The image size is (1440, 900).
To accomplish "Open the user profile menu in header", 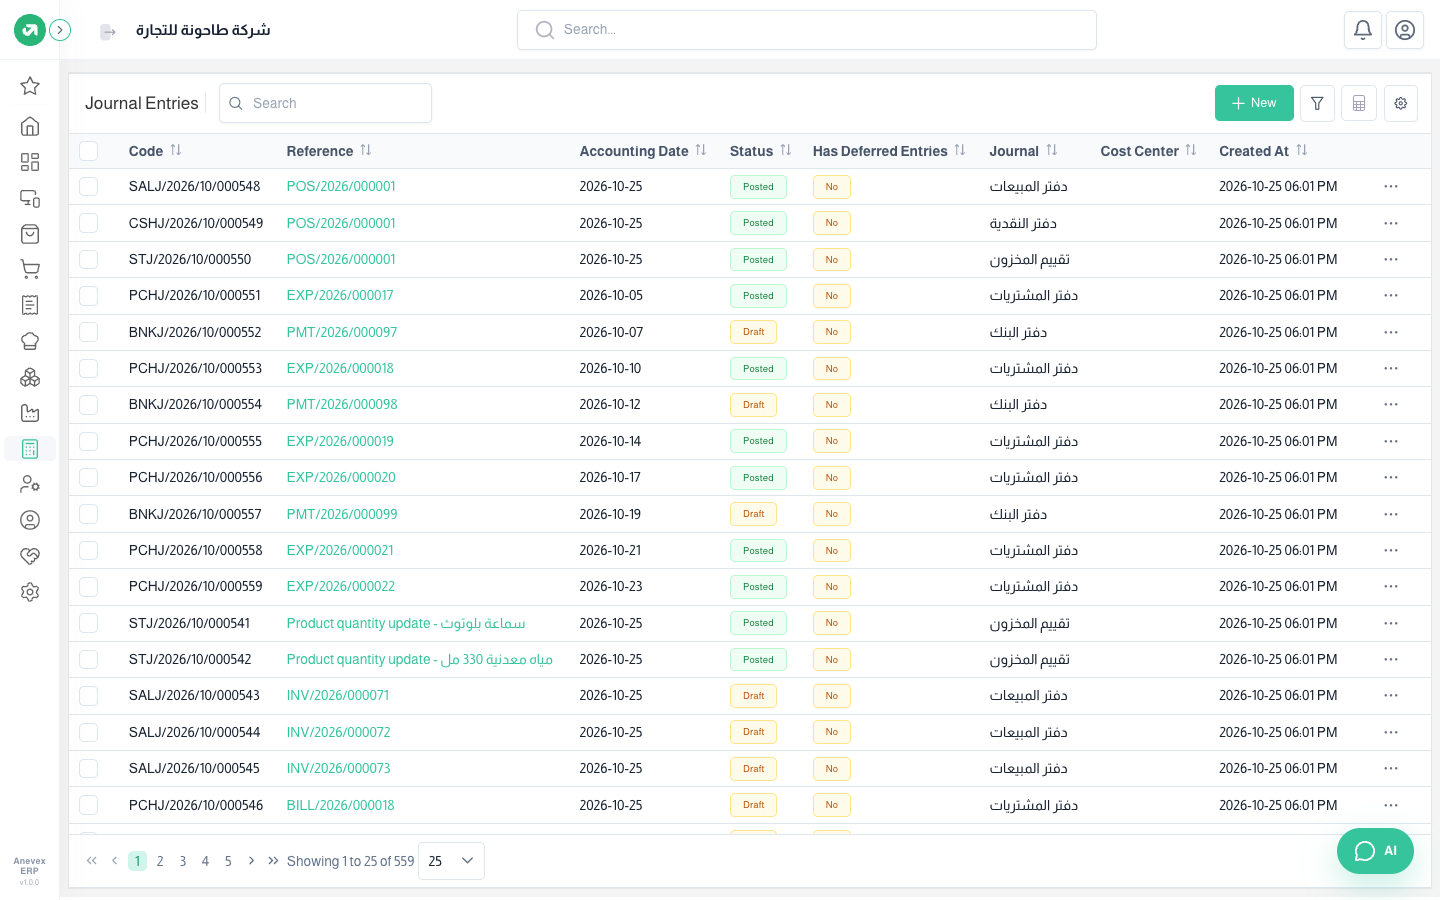I will tap(1405, 30).
